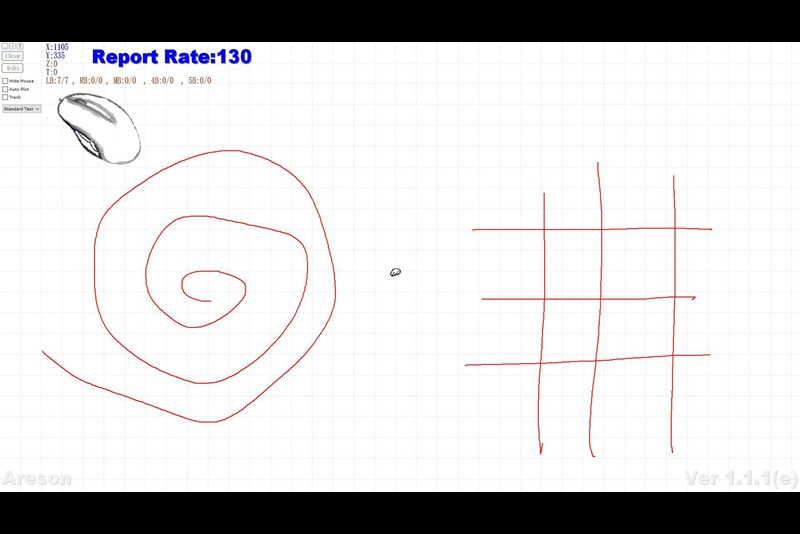Click the Y:335 coordinate readout

point(56,55)
